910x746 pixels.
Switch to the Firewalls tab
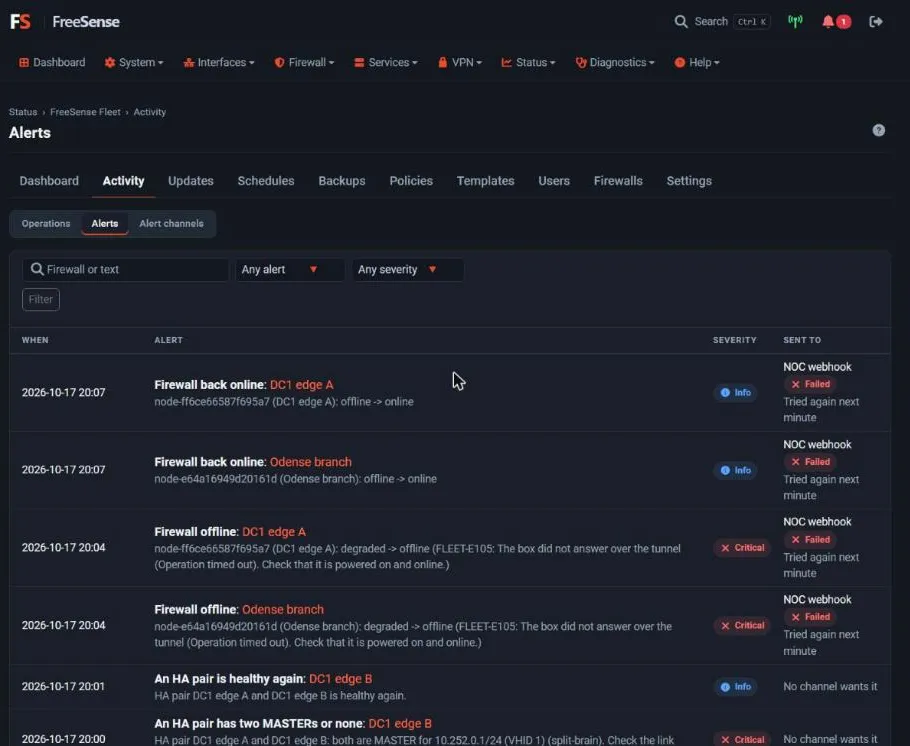618,181
